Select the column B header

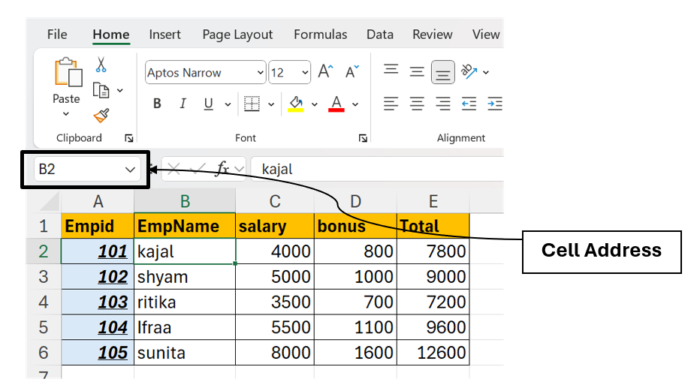(185, 201)
